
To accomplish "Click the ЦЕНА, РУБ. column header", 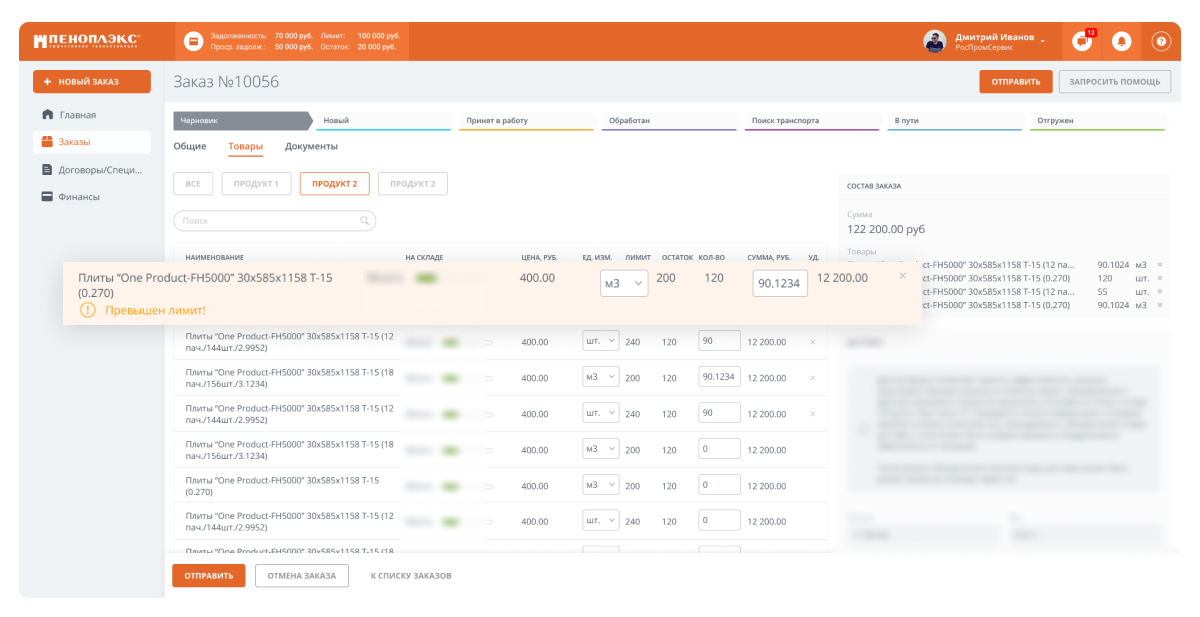I will coord(539,257).
